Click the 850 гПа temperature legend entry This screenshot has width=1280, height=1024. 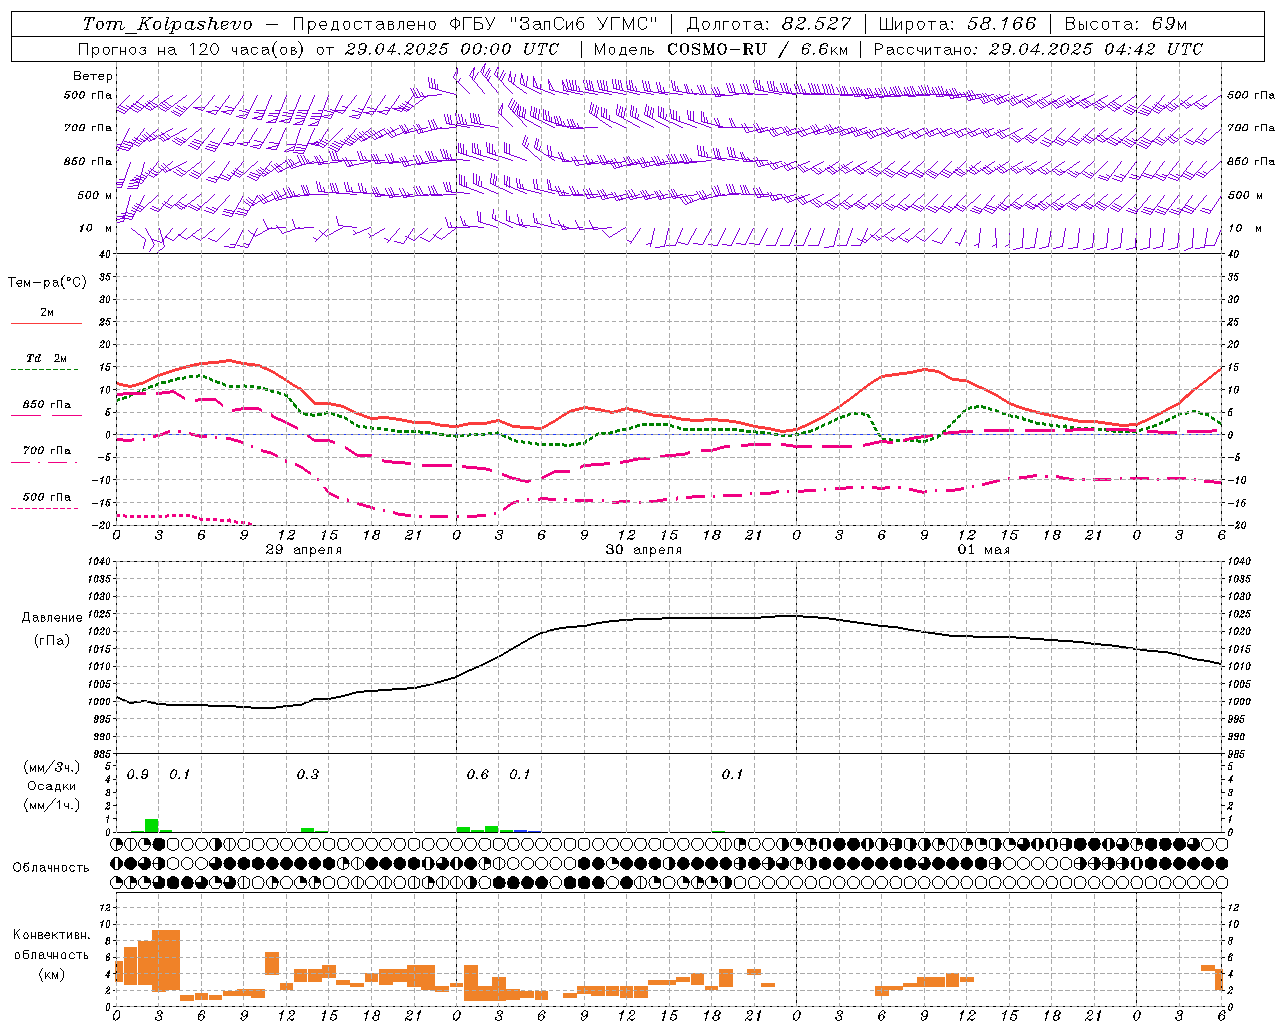[x=47, y=405]
